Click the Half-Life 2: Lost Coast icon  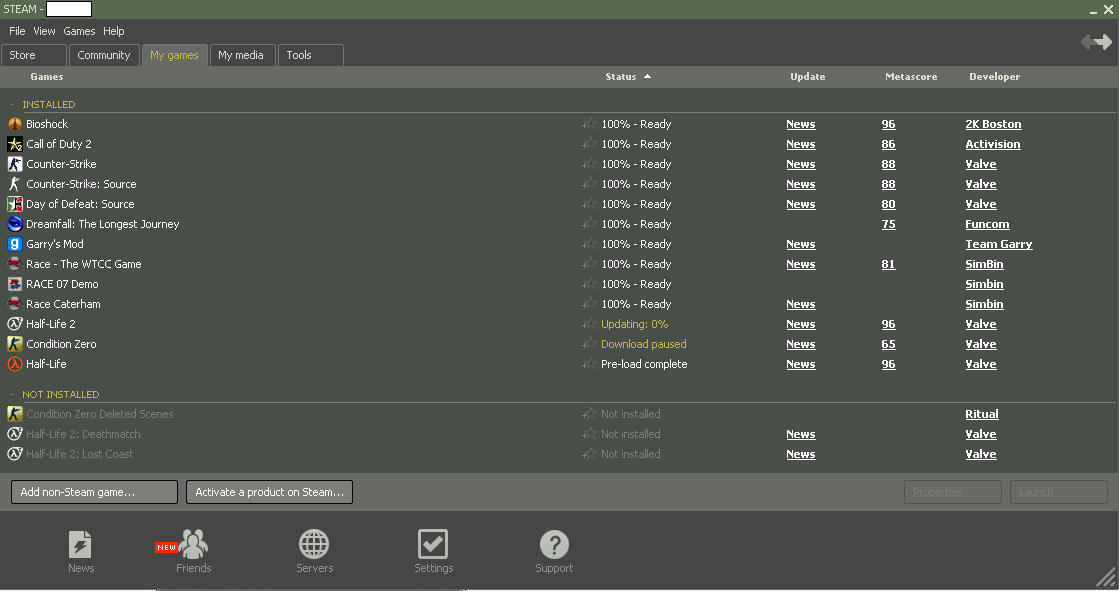[14, 454]
